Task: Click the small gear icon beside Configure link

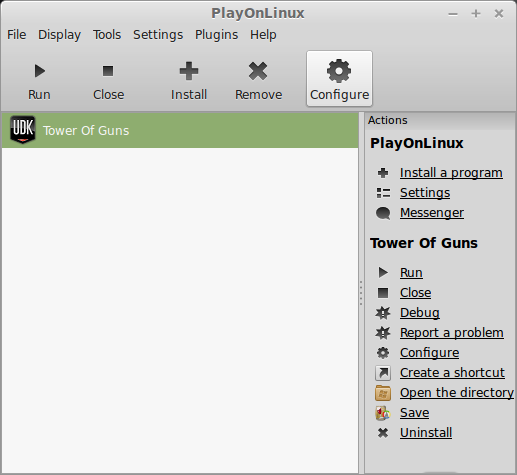Action: [x=383, y=353]
